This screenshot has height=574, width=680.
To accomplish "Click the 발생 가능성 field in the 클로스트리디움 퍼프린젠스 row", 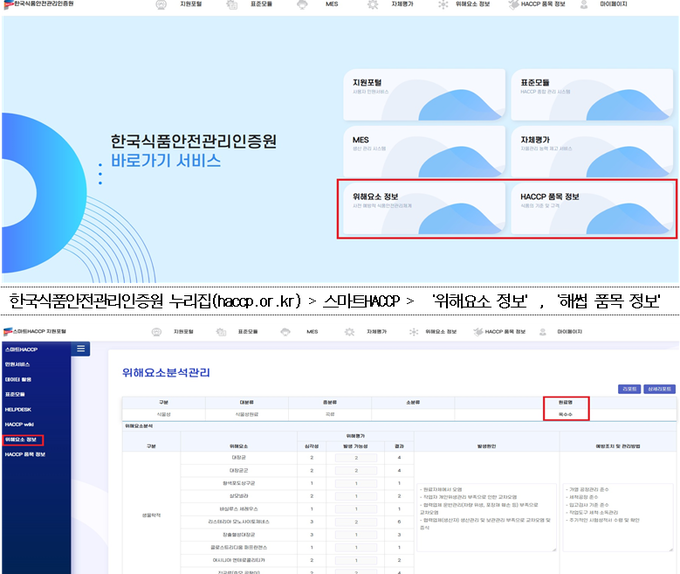I will (x=356, y=548).
